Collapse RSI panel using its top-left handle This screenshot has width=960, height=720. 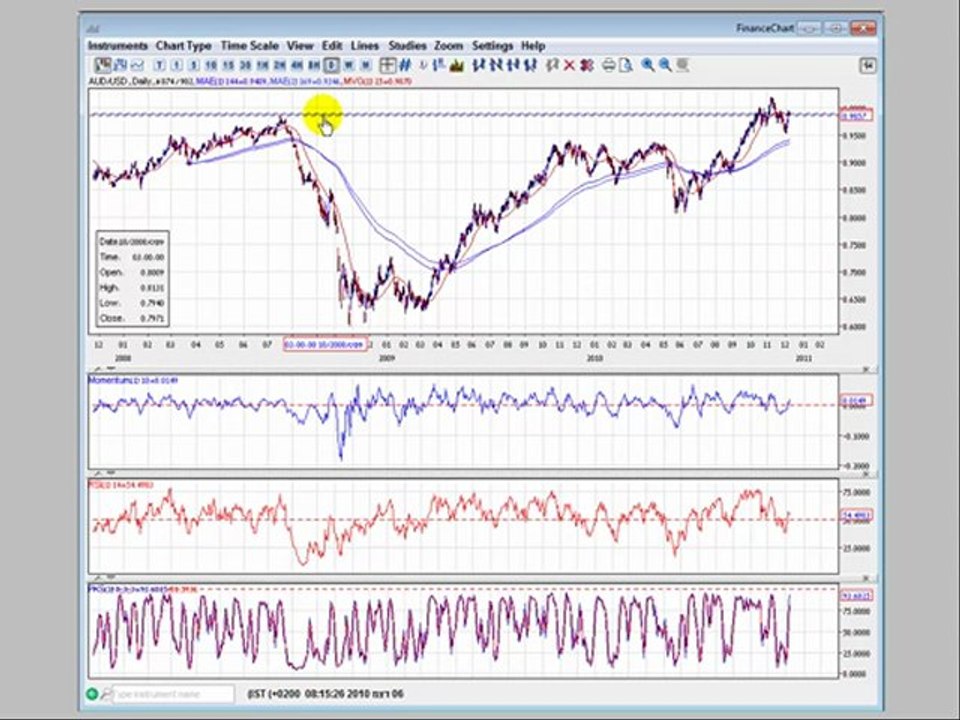[97, 473]
